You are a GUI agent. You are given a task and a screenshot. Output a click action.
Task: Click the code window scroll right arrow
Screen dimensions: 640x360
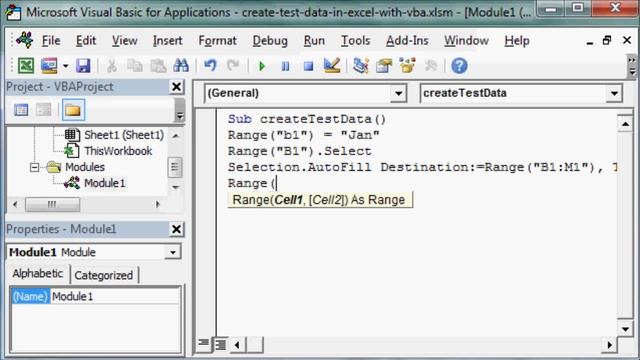click(x=609, y=345)
